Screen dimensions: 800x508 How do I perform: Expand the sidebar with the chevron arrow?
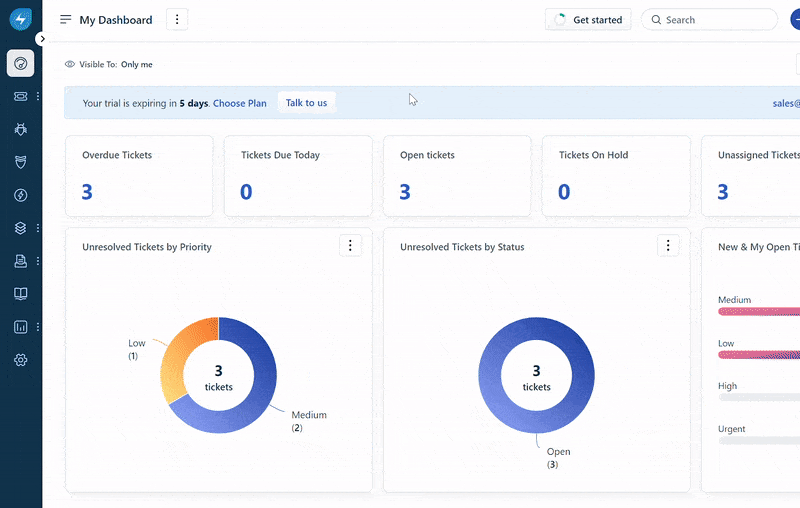42,39
